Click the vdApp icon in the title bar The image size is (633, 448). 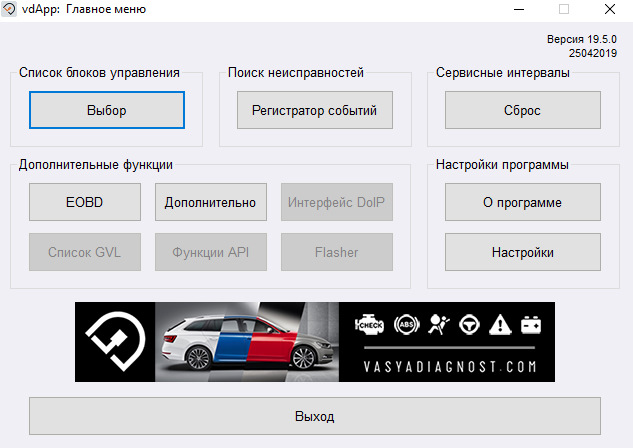9,9
